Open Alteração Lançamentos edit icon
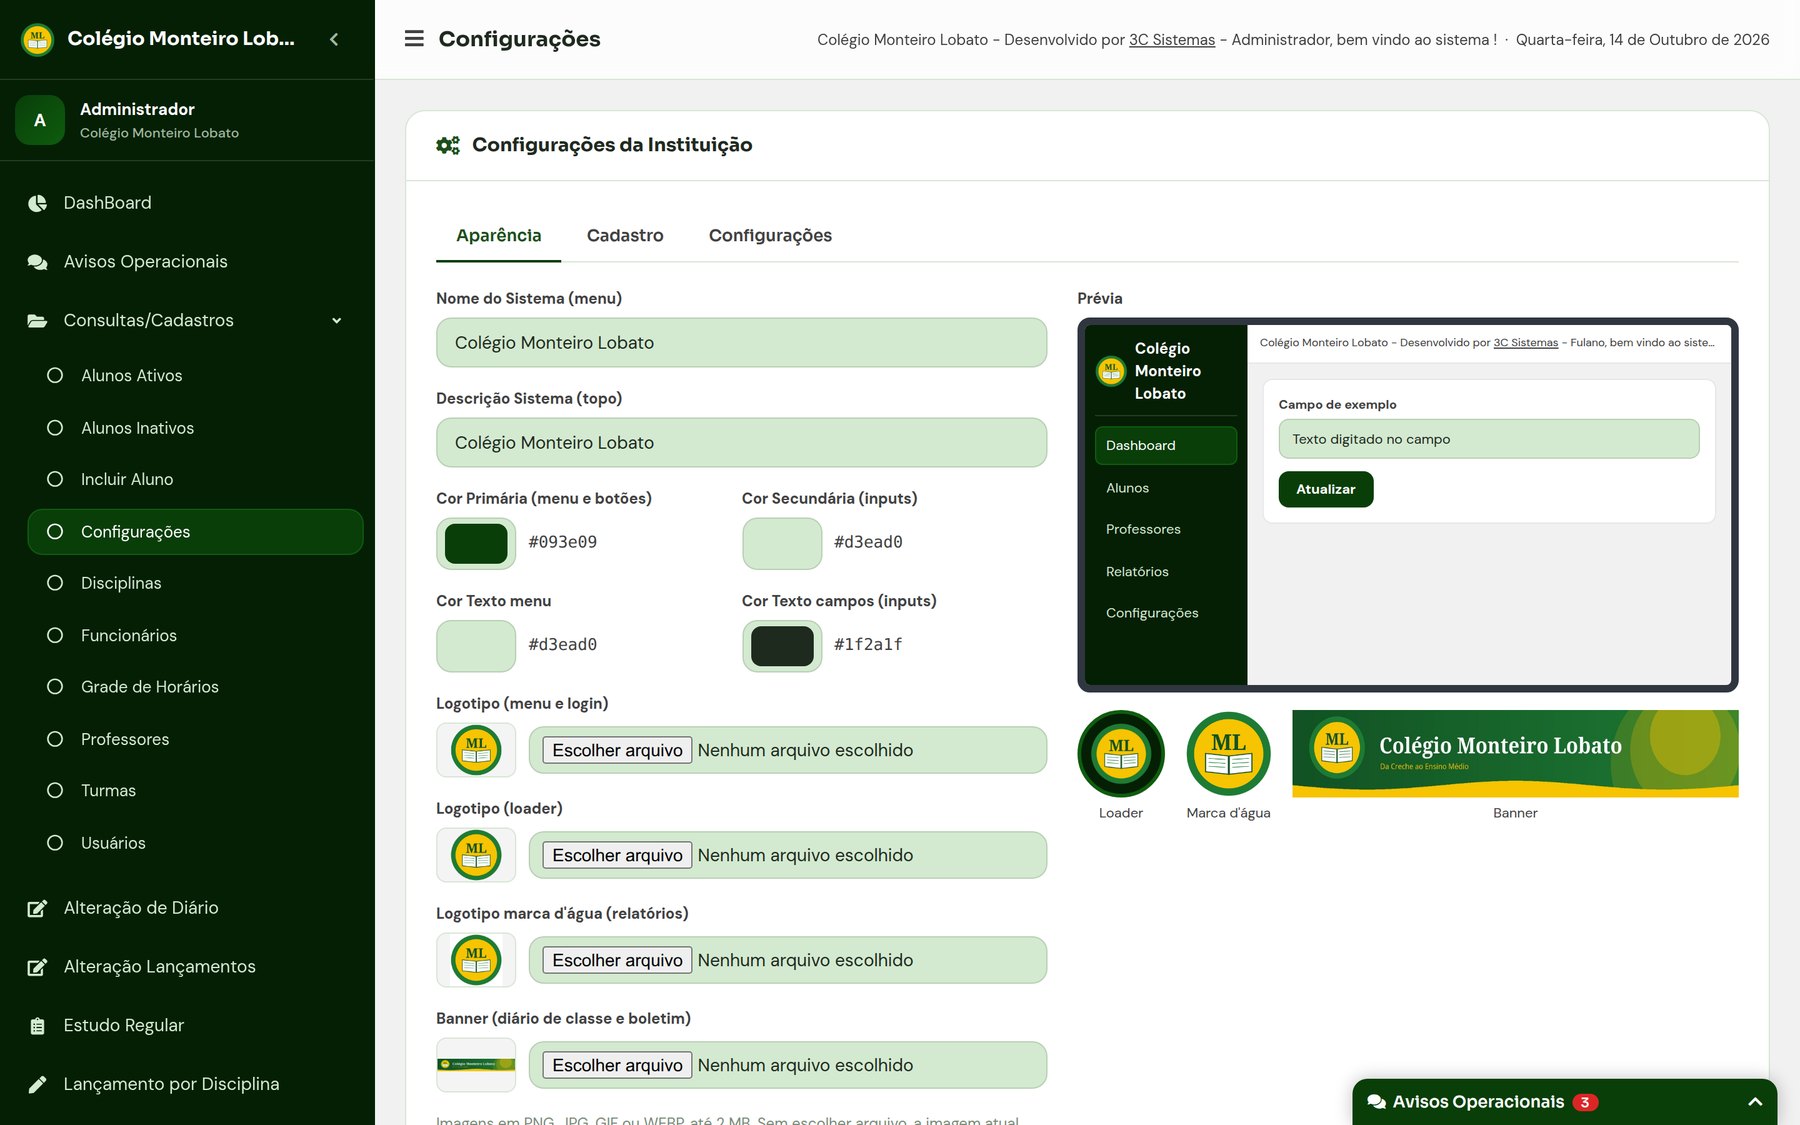The width and height of the screenshot is (1800, 1125). (37, 967)
